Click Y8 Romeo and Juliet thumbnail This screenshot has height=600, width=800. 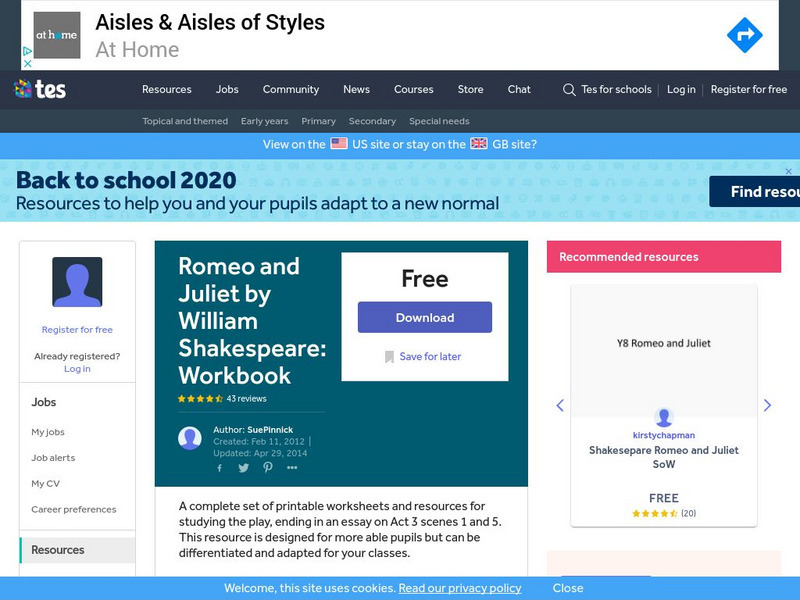[664, 351]
